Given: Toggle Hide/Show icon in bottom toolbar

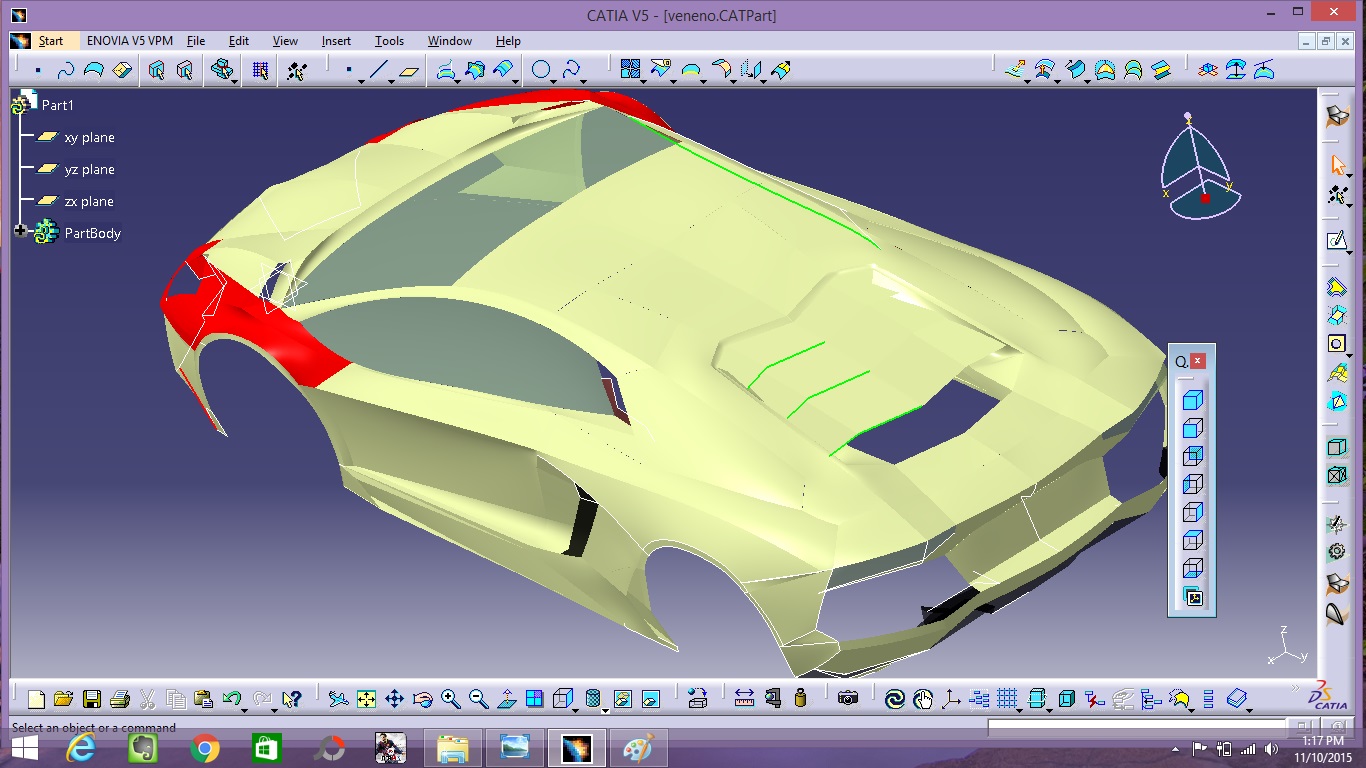Looking at the screenshot, I should [x=623, y=699].
